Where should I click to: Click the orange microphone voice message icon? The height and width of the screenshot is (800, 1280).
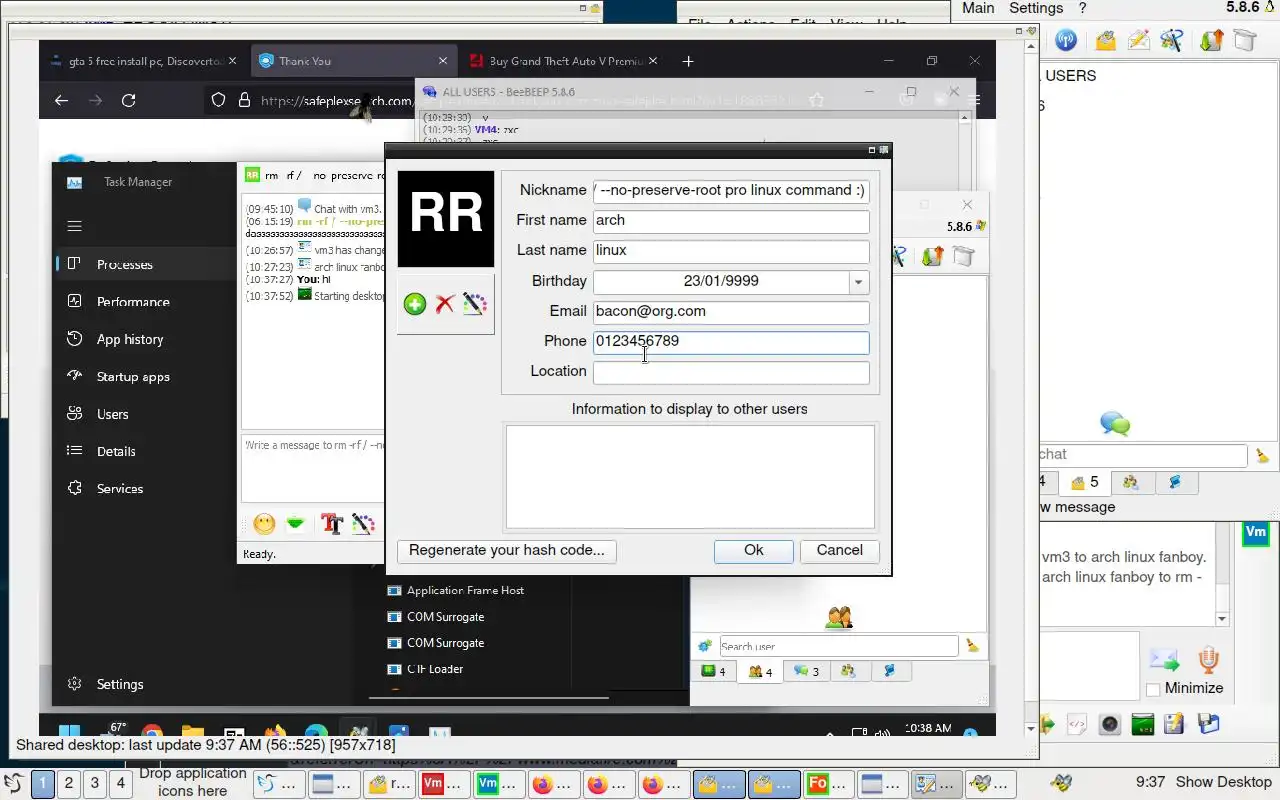[1208, 659]
